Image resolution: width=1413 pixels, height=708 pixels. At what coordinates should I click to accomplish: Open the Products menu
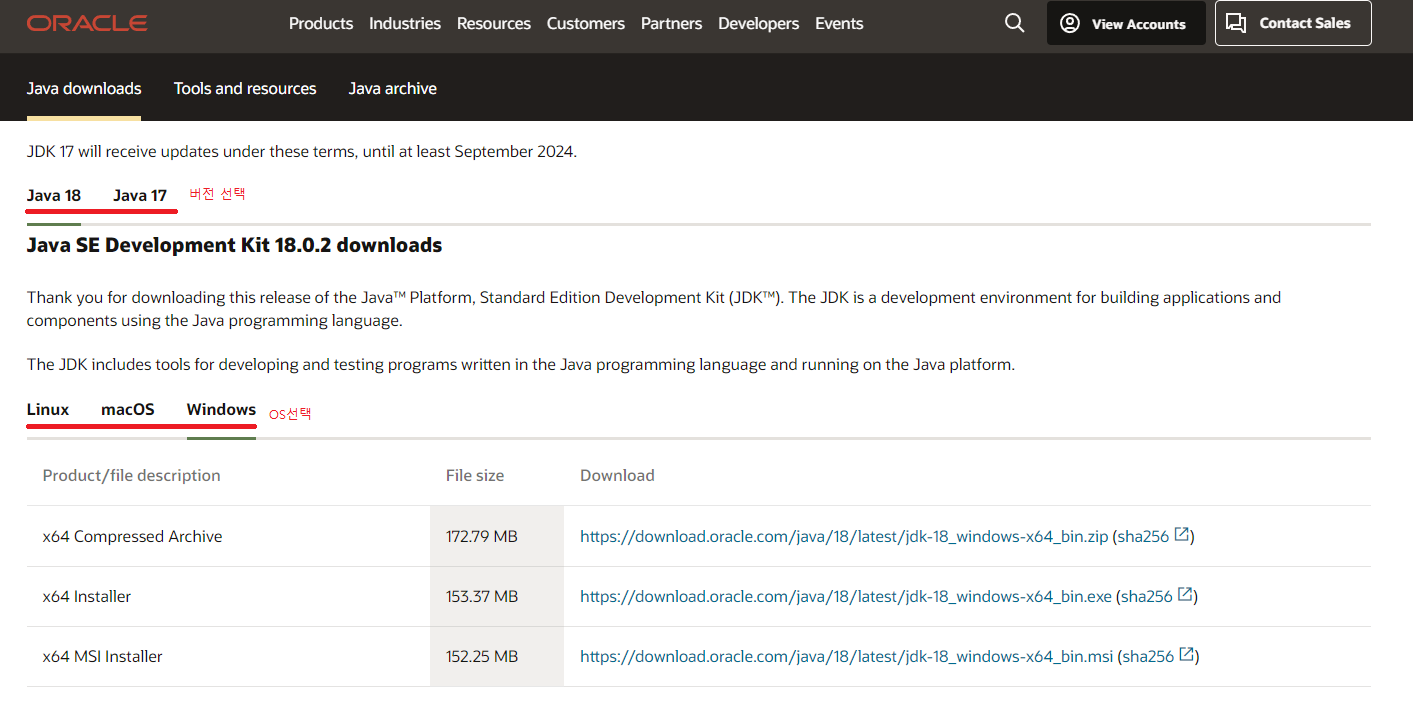click(x=321, y=23)
